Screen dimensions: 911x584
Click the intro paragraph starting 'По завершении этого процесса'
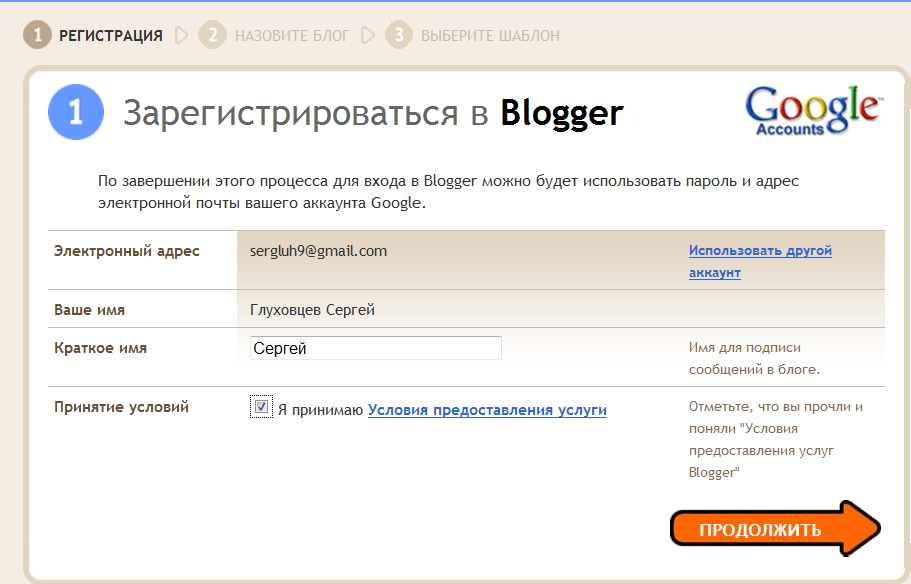448,192
